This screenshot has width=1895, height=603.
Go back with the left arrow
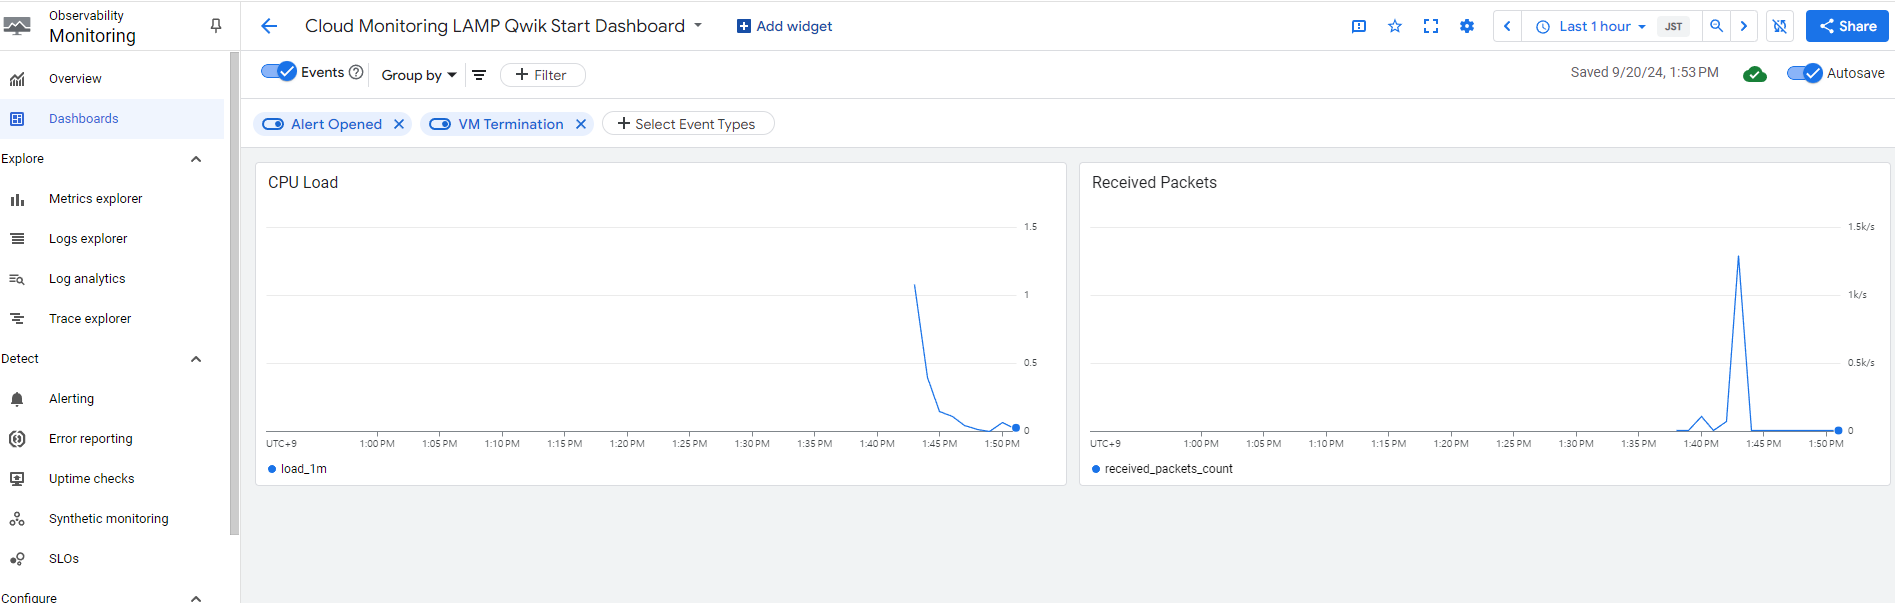[269, 26]
